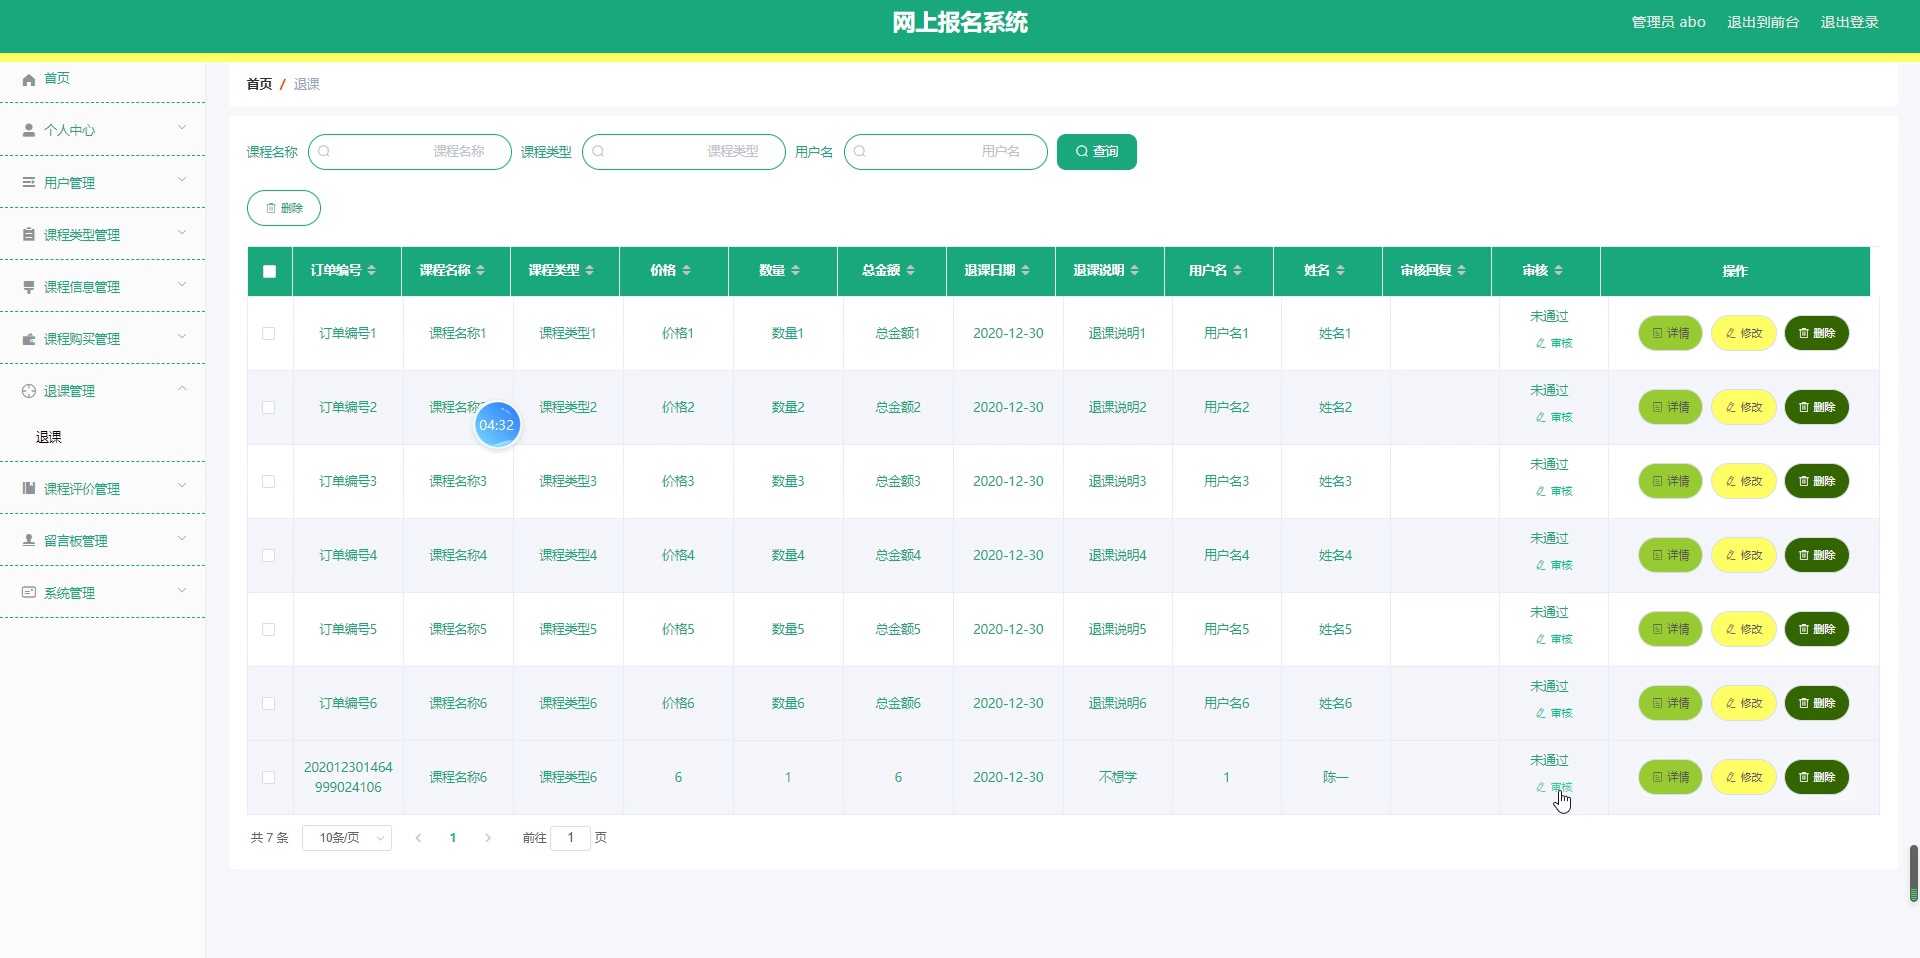Sort table by 总金额 column arrows
The height and width of the screenshot is (958, 1920).
coord(911,271)
